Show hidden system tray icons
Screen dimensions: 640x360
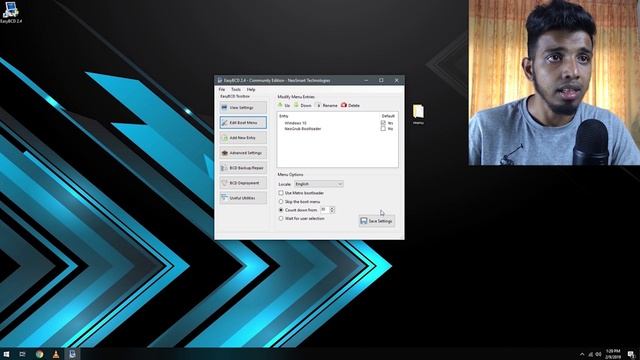(582, 354)
